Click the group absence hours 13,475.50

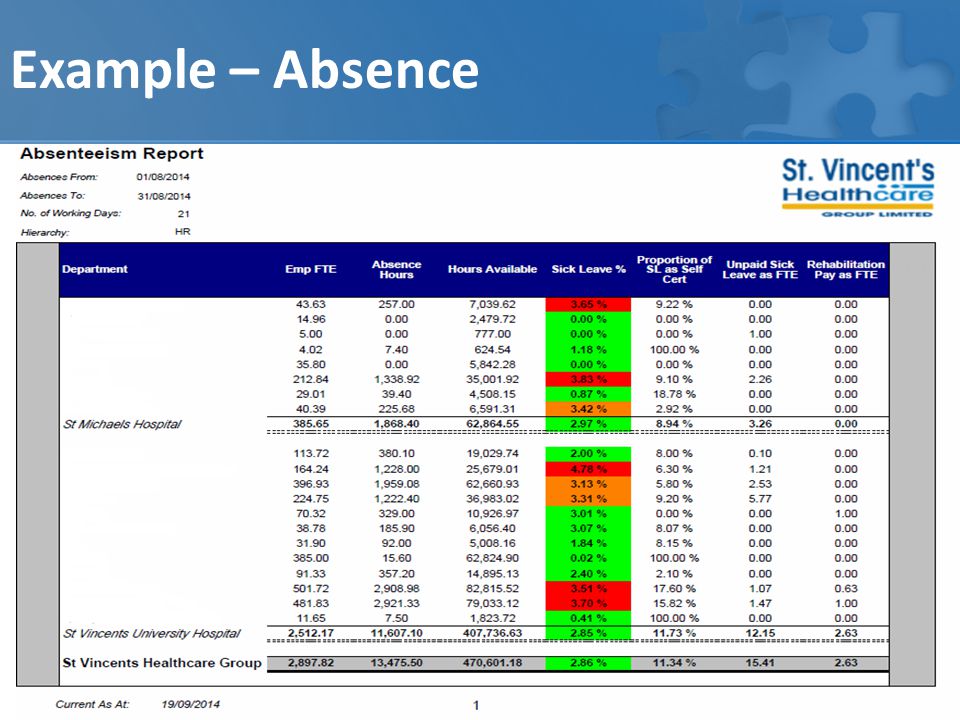(396, 663)
